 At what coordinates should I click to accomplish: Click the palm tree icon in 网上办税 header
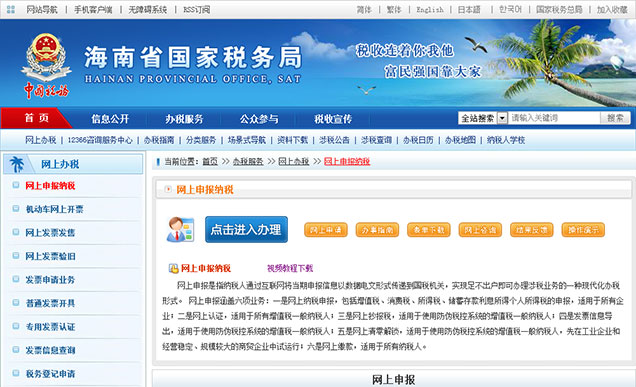pos(17,164)
